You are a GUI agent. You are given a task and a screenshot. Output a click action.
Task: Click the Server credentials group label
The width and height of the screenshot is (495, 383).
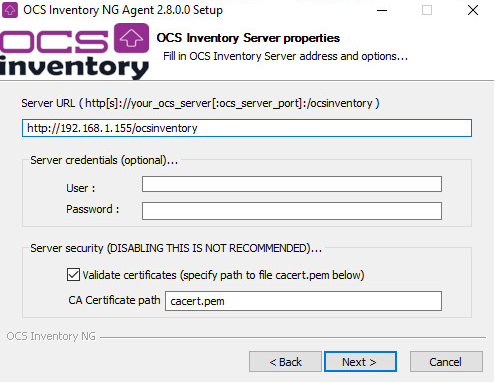pos(104,160)
